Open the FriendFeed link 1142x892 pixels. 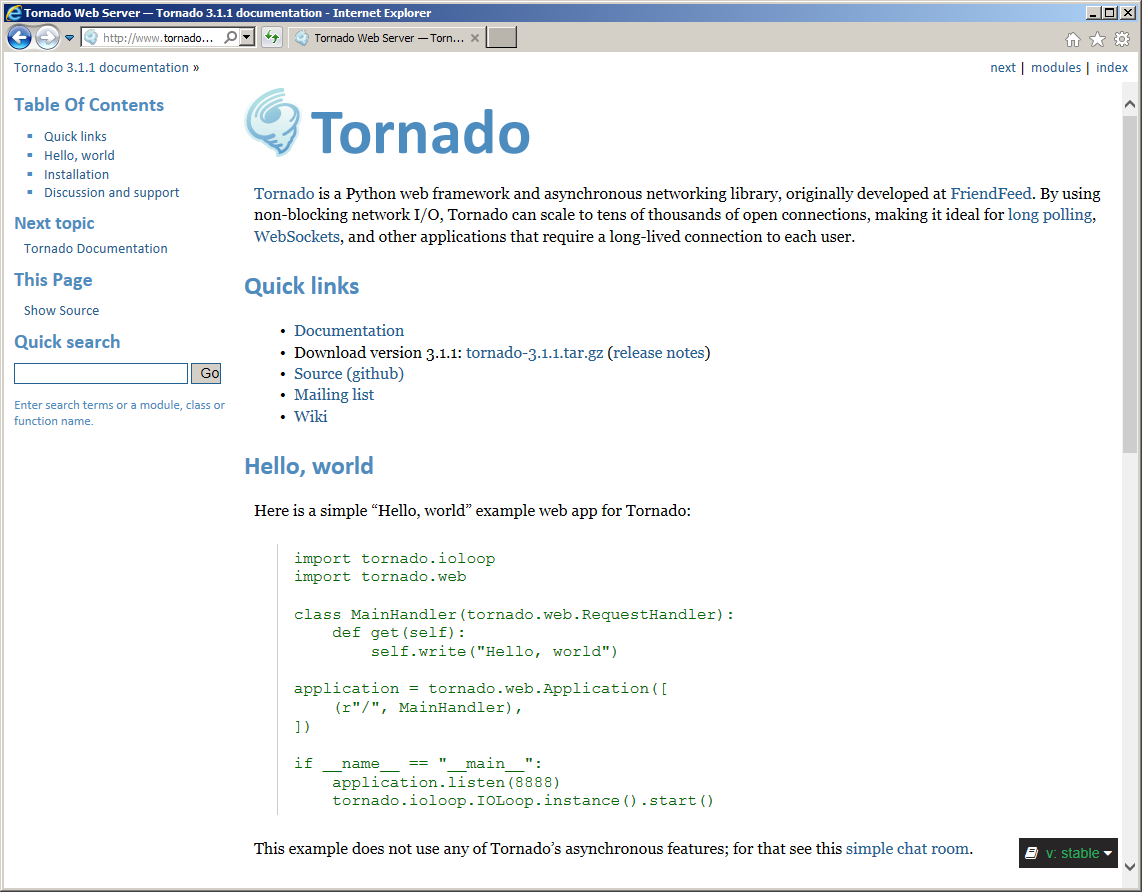991,194
